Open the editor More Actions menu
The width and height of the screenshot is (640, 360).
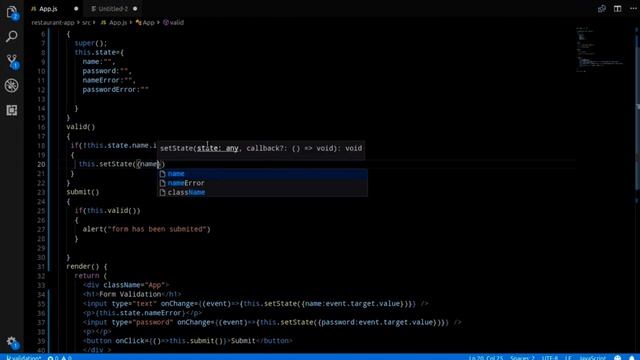tap(633, 9)
